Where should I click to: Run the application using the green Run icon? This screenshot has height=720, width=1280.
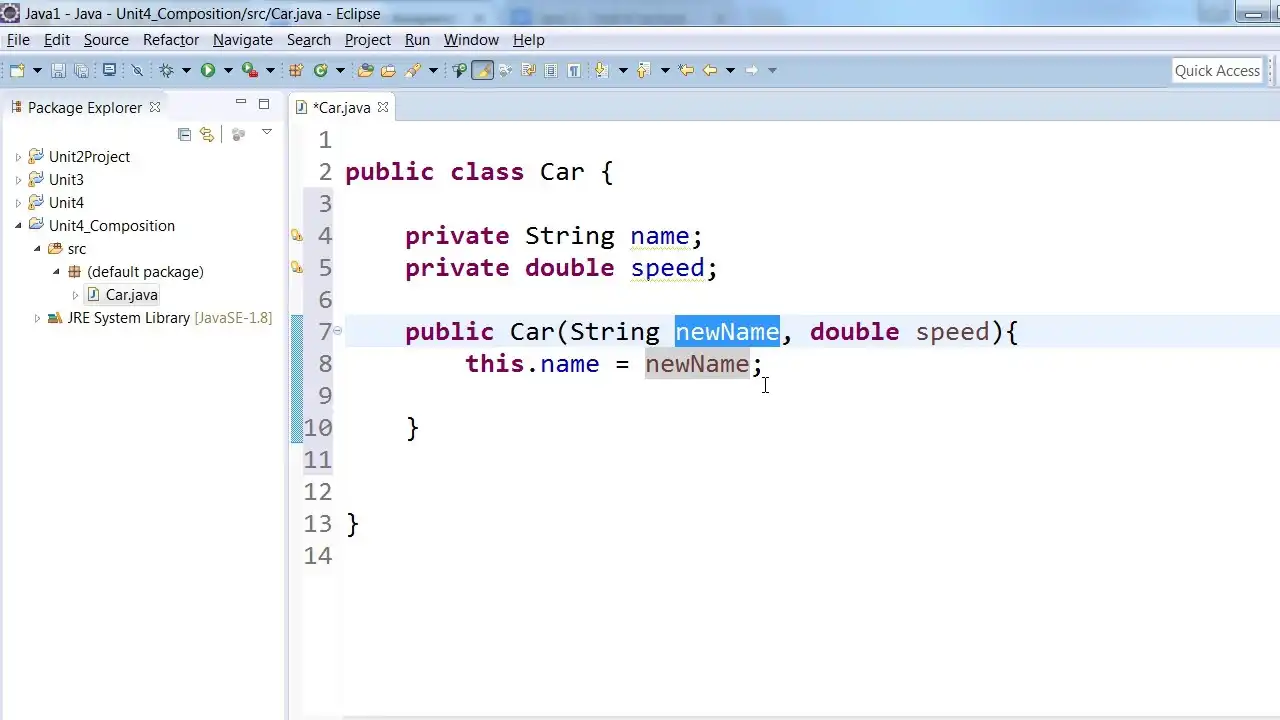click(208, 70)
